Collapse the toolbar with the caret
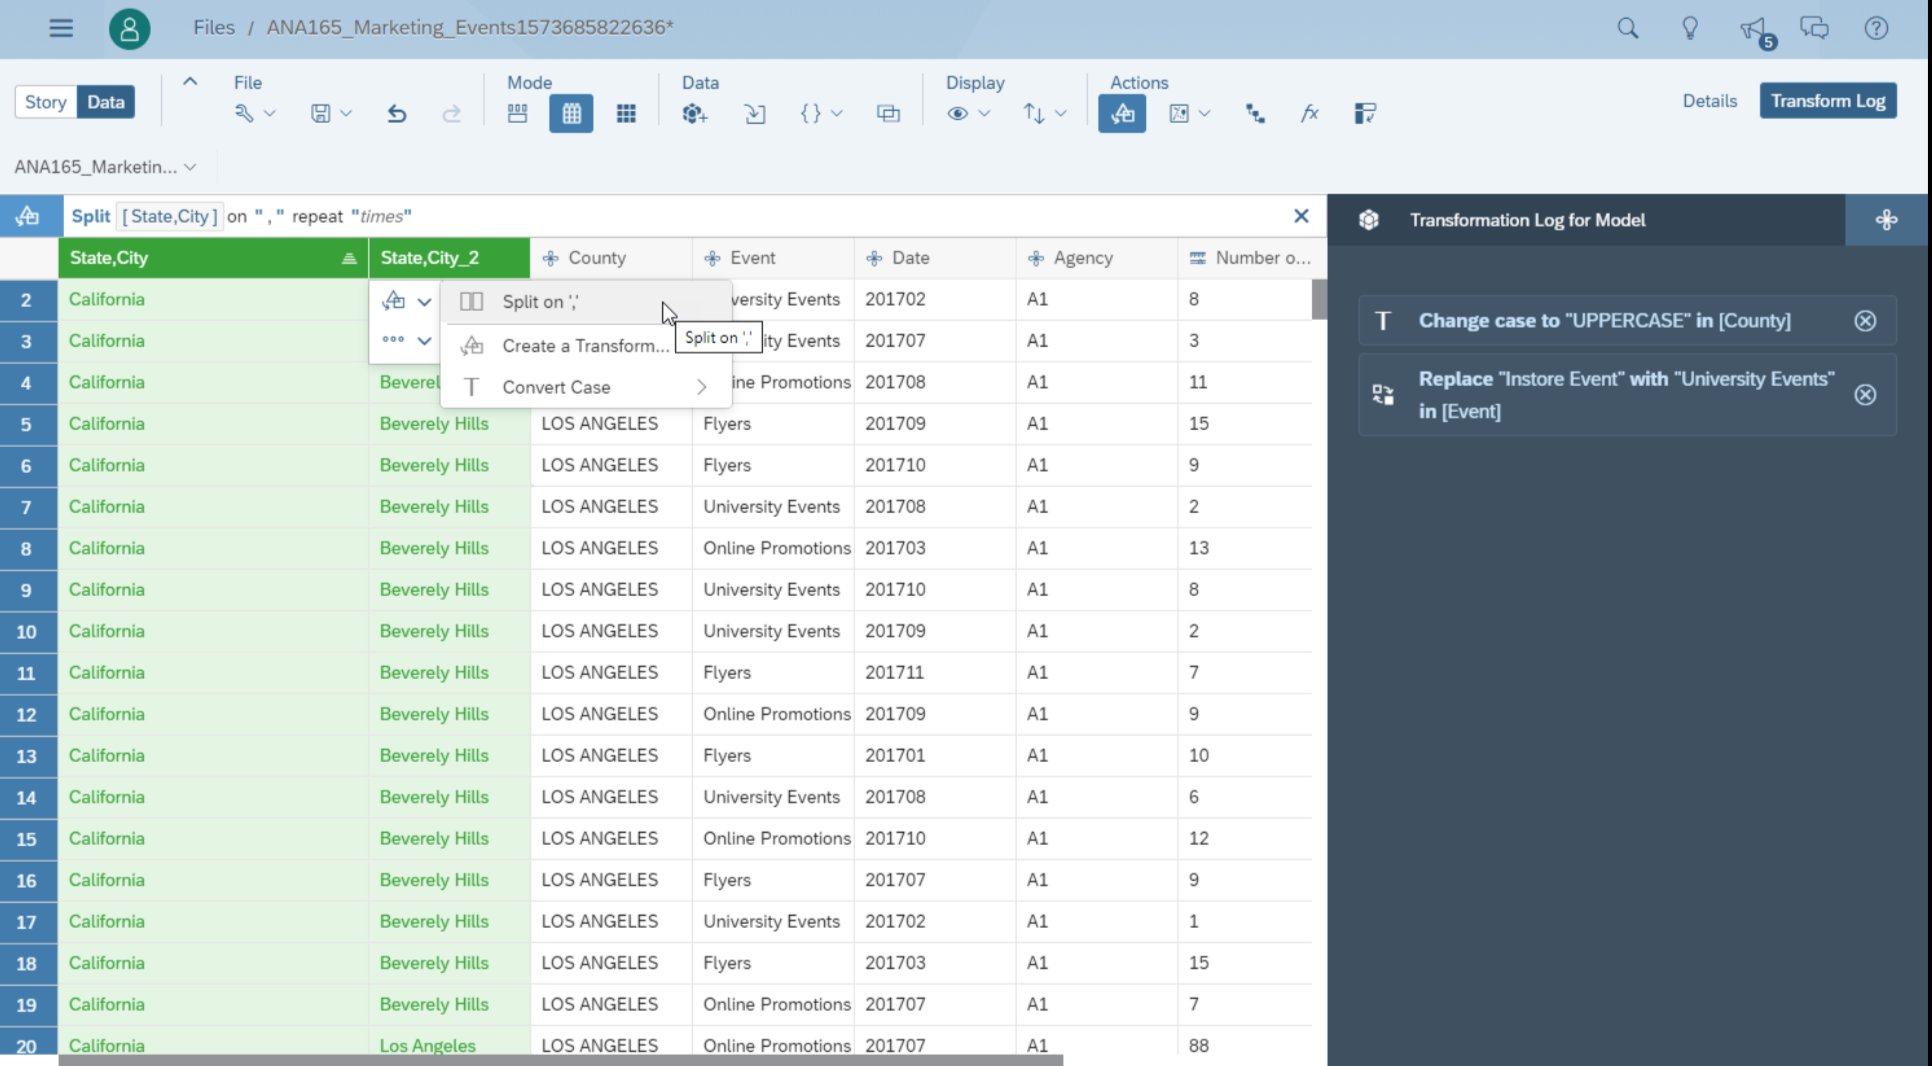 point(190,82)
